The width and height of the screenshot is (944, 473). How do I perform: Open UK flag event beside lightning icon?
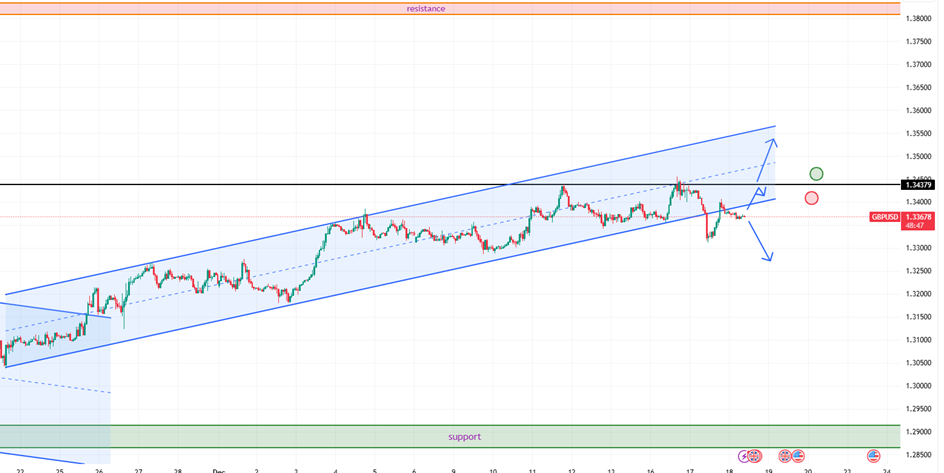coord(755,456)
